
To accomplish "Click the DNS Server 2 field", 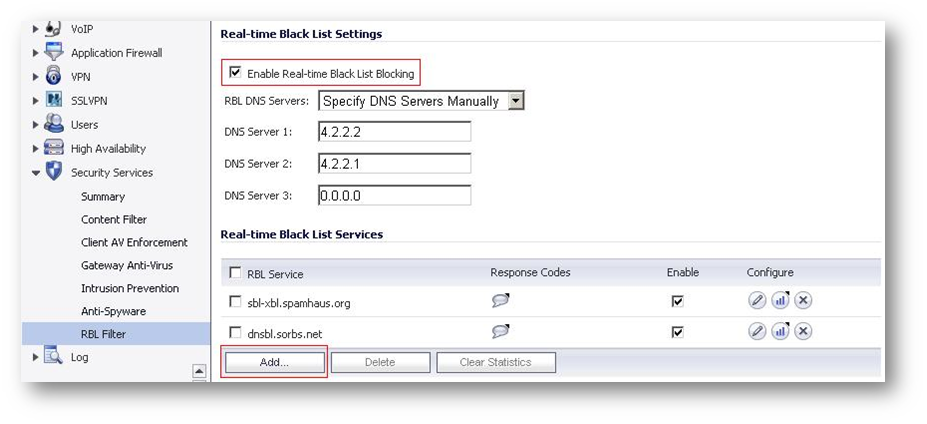I will 394,164.
